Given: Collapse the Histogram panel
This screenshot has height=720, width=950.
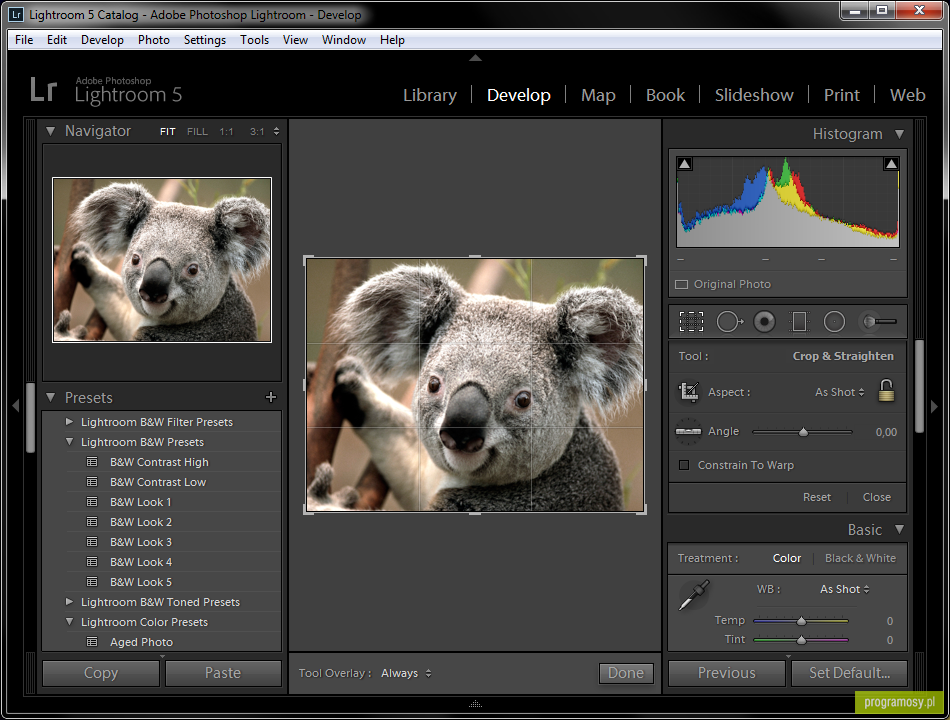Looking at the screenshot, I should click(900, 134).
